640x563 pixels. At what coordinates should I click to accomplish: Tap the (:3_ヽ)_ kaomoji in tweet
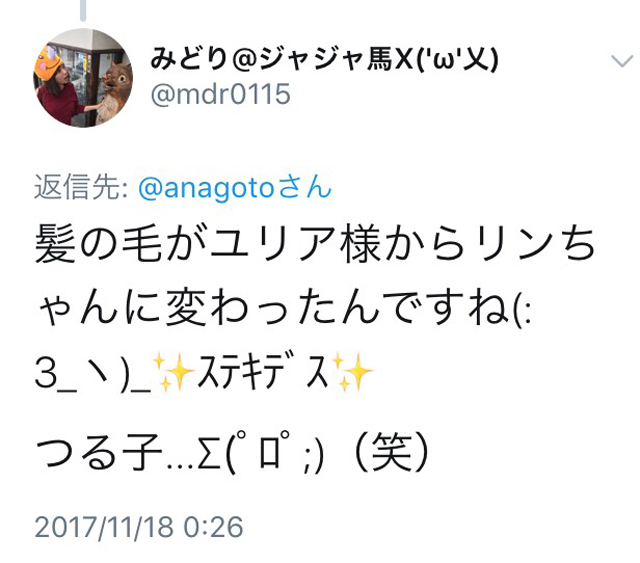tap(93, 373)
